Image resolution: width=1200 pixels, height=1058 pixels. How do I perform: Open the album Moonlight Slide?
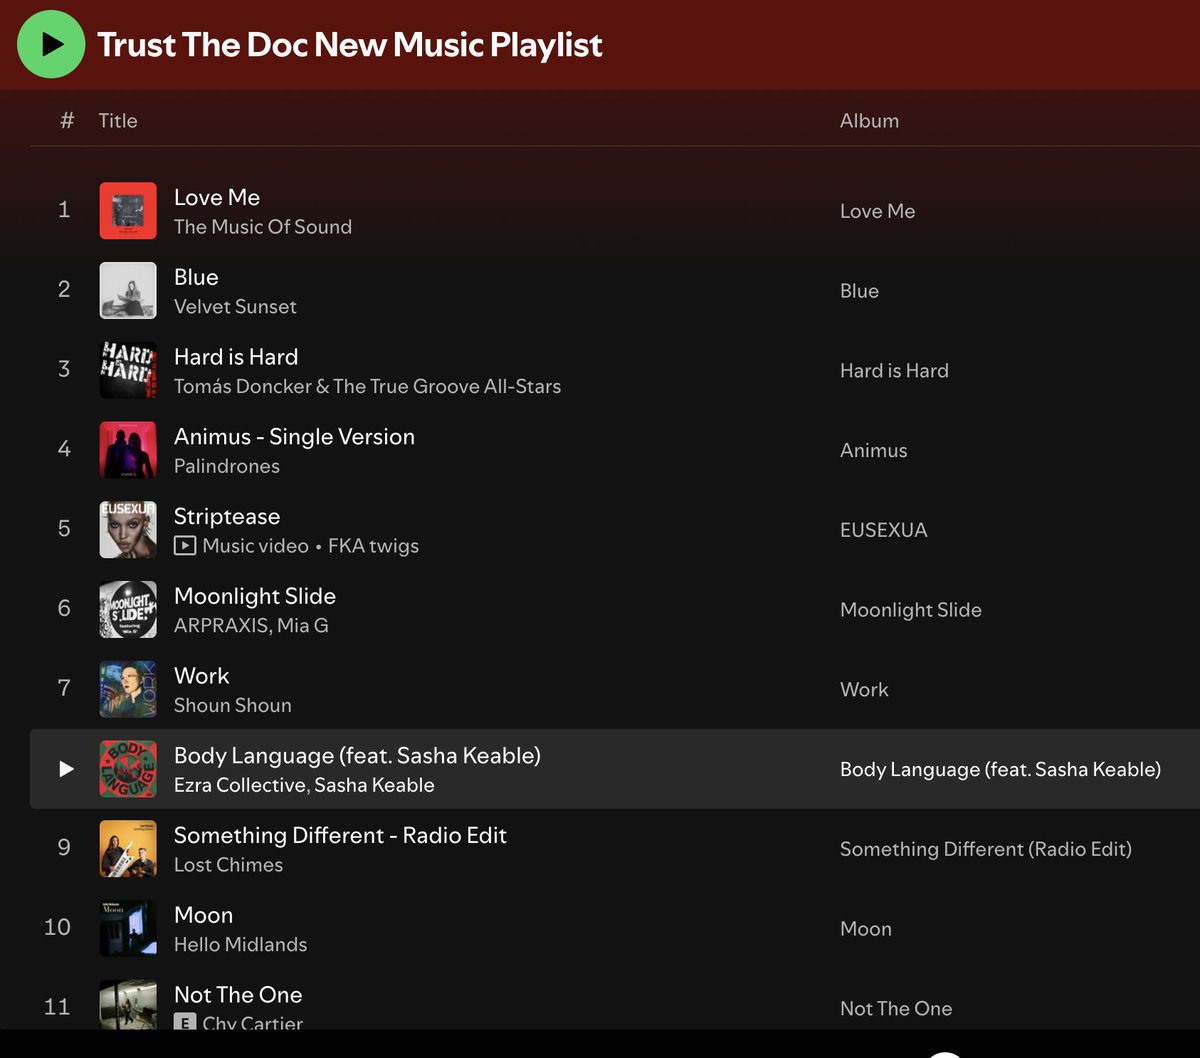click(910, 609)
